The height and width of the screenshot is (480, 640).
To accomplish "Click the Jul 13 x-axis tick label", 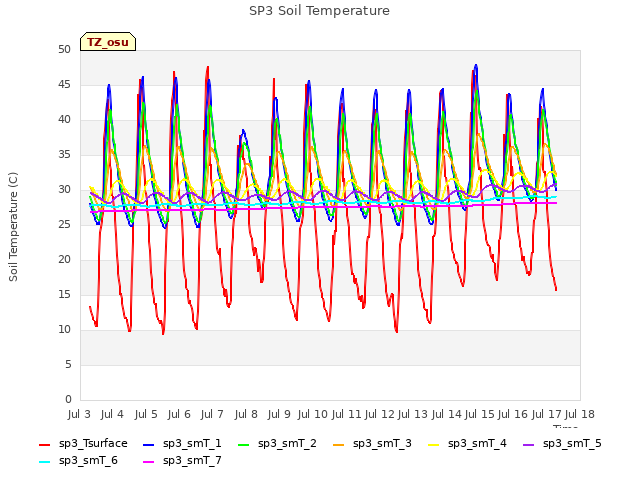I will [413, 414].
